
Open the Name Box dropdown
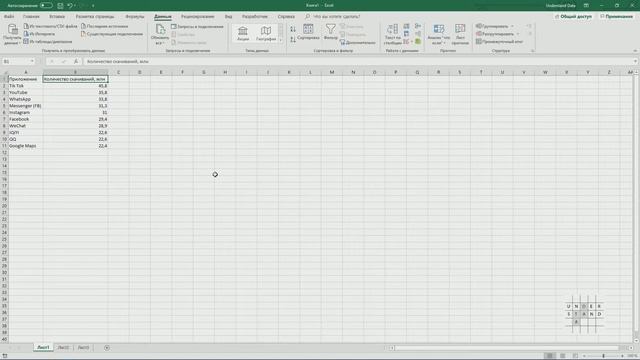click(x=32, y=61)
